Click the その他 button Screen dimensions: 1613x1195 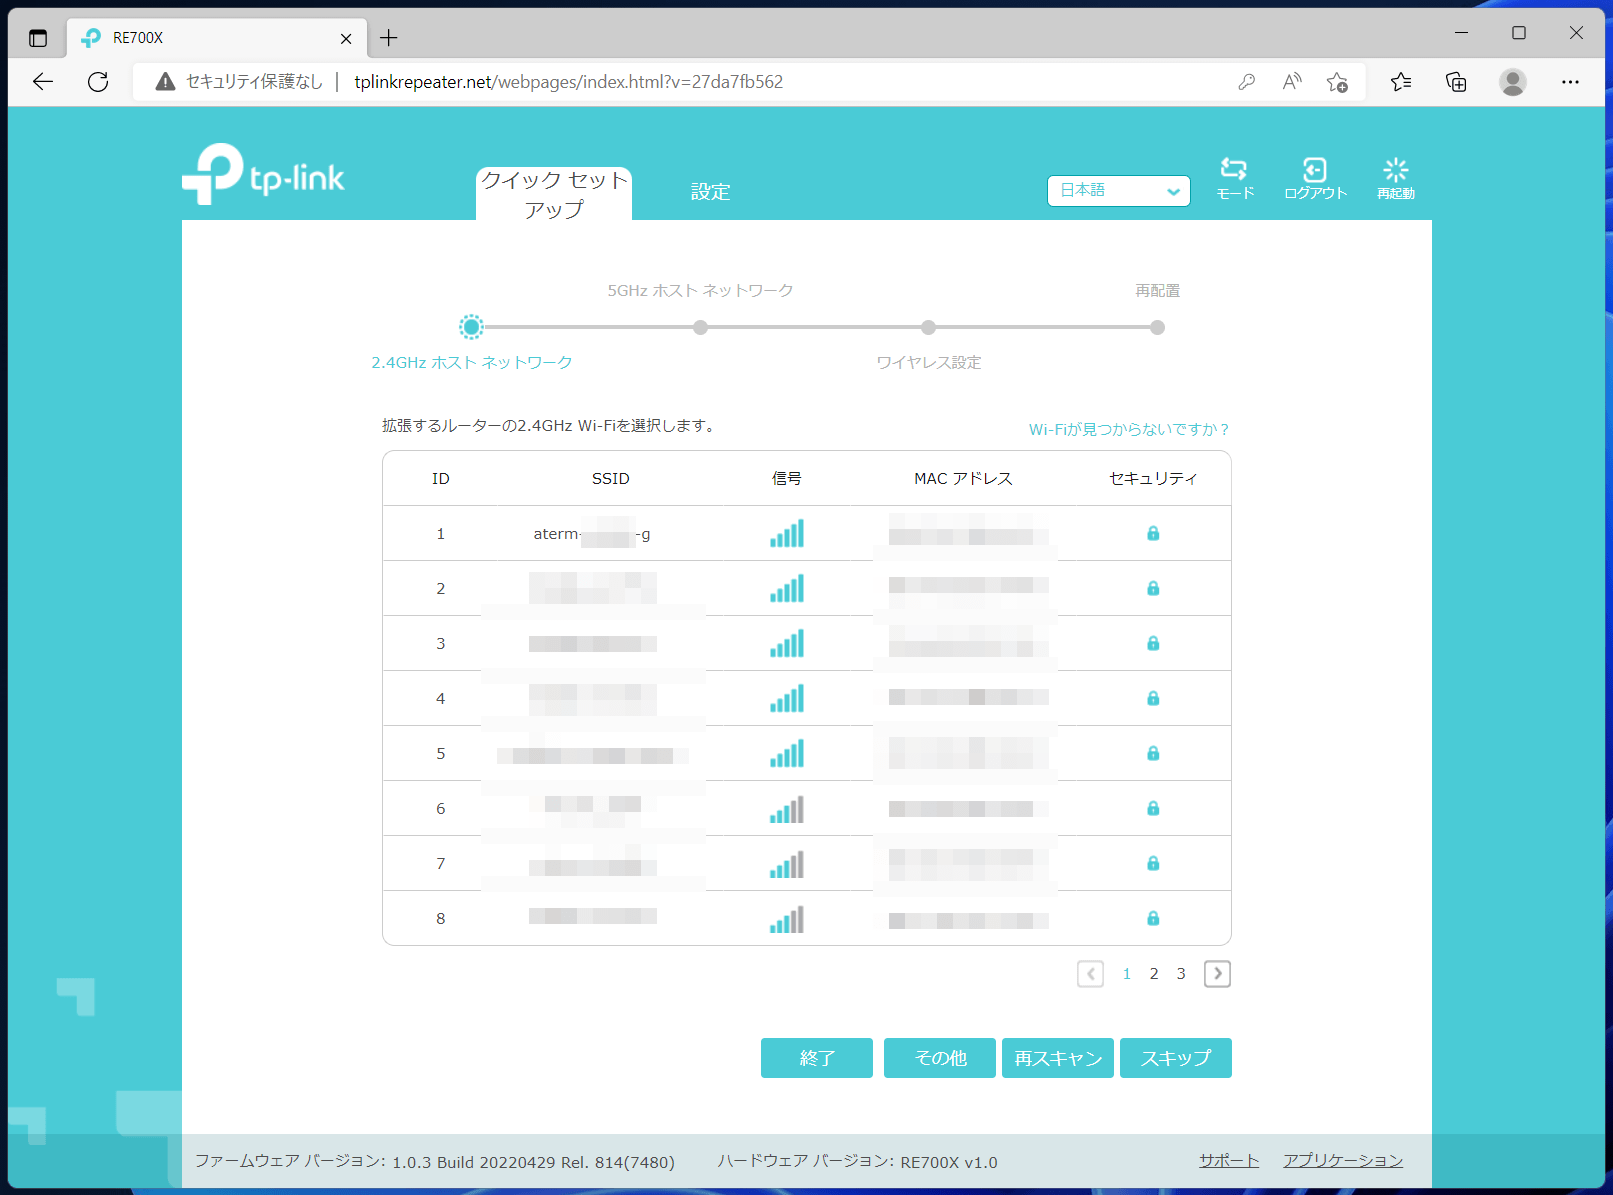940,1058
